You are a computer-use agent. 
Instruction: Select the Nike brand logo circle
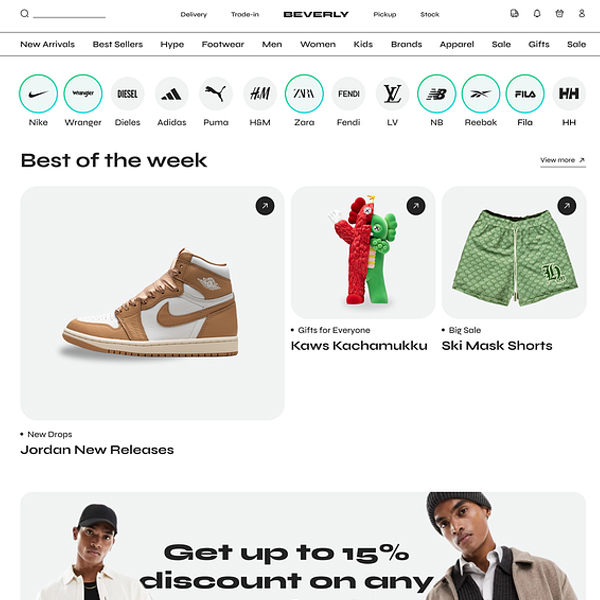coord(38,94)
